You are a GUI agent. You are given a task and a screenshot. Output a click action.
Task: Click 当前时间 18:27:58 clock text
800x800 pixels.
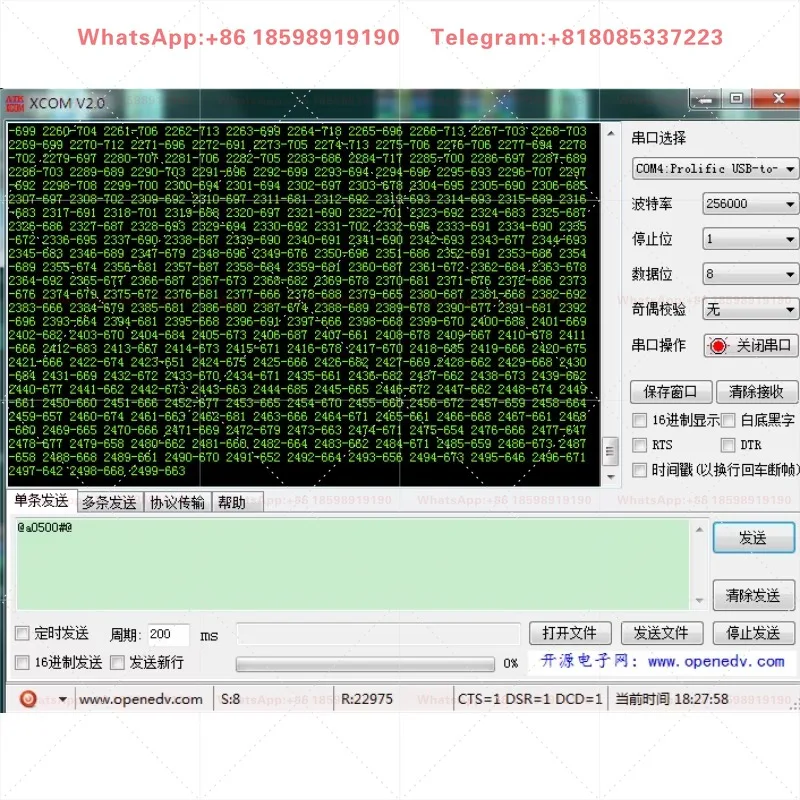coord(672,699)
